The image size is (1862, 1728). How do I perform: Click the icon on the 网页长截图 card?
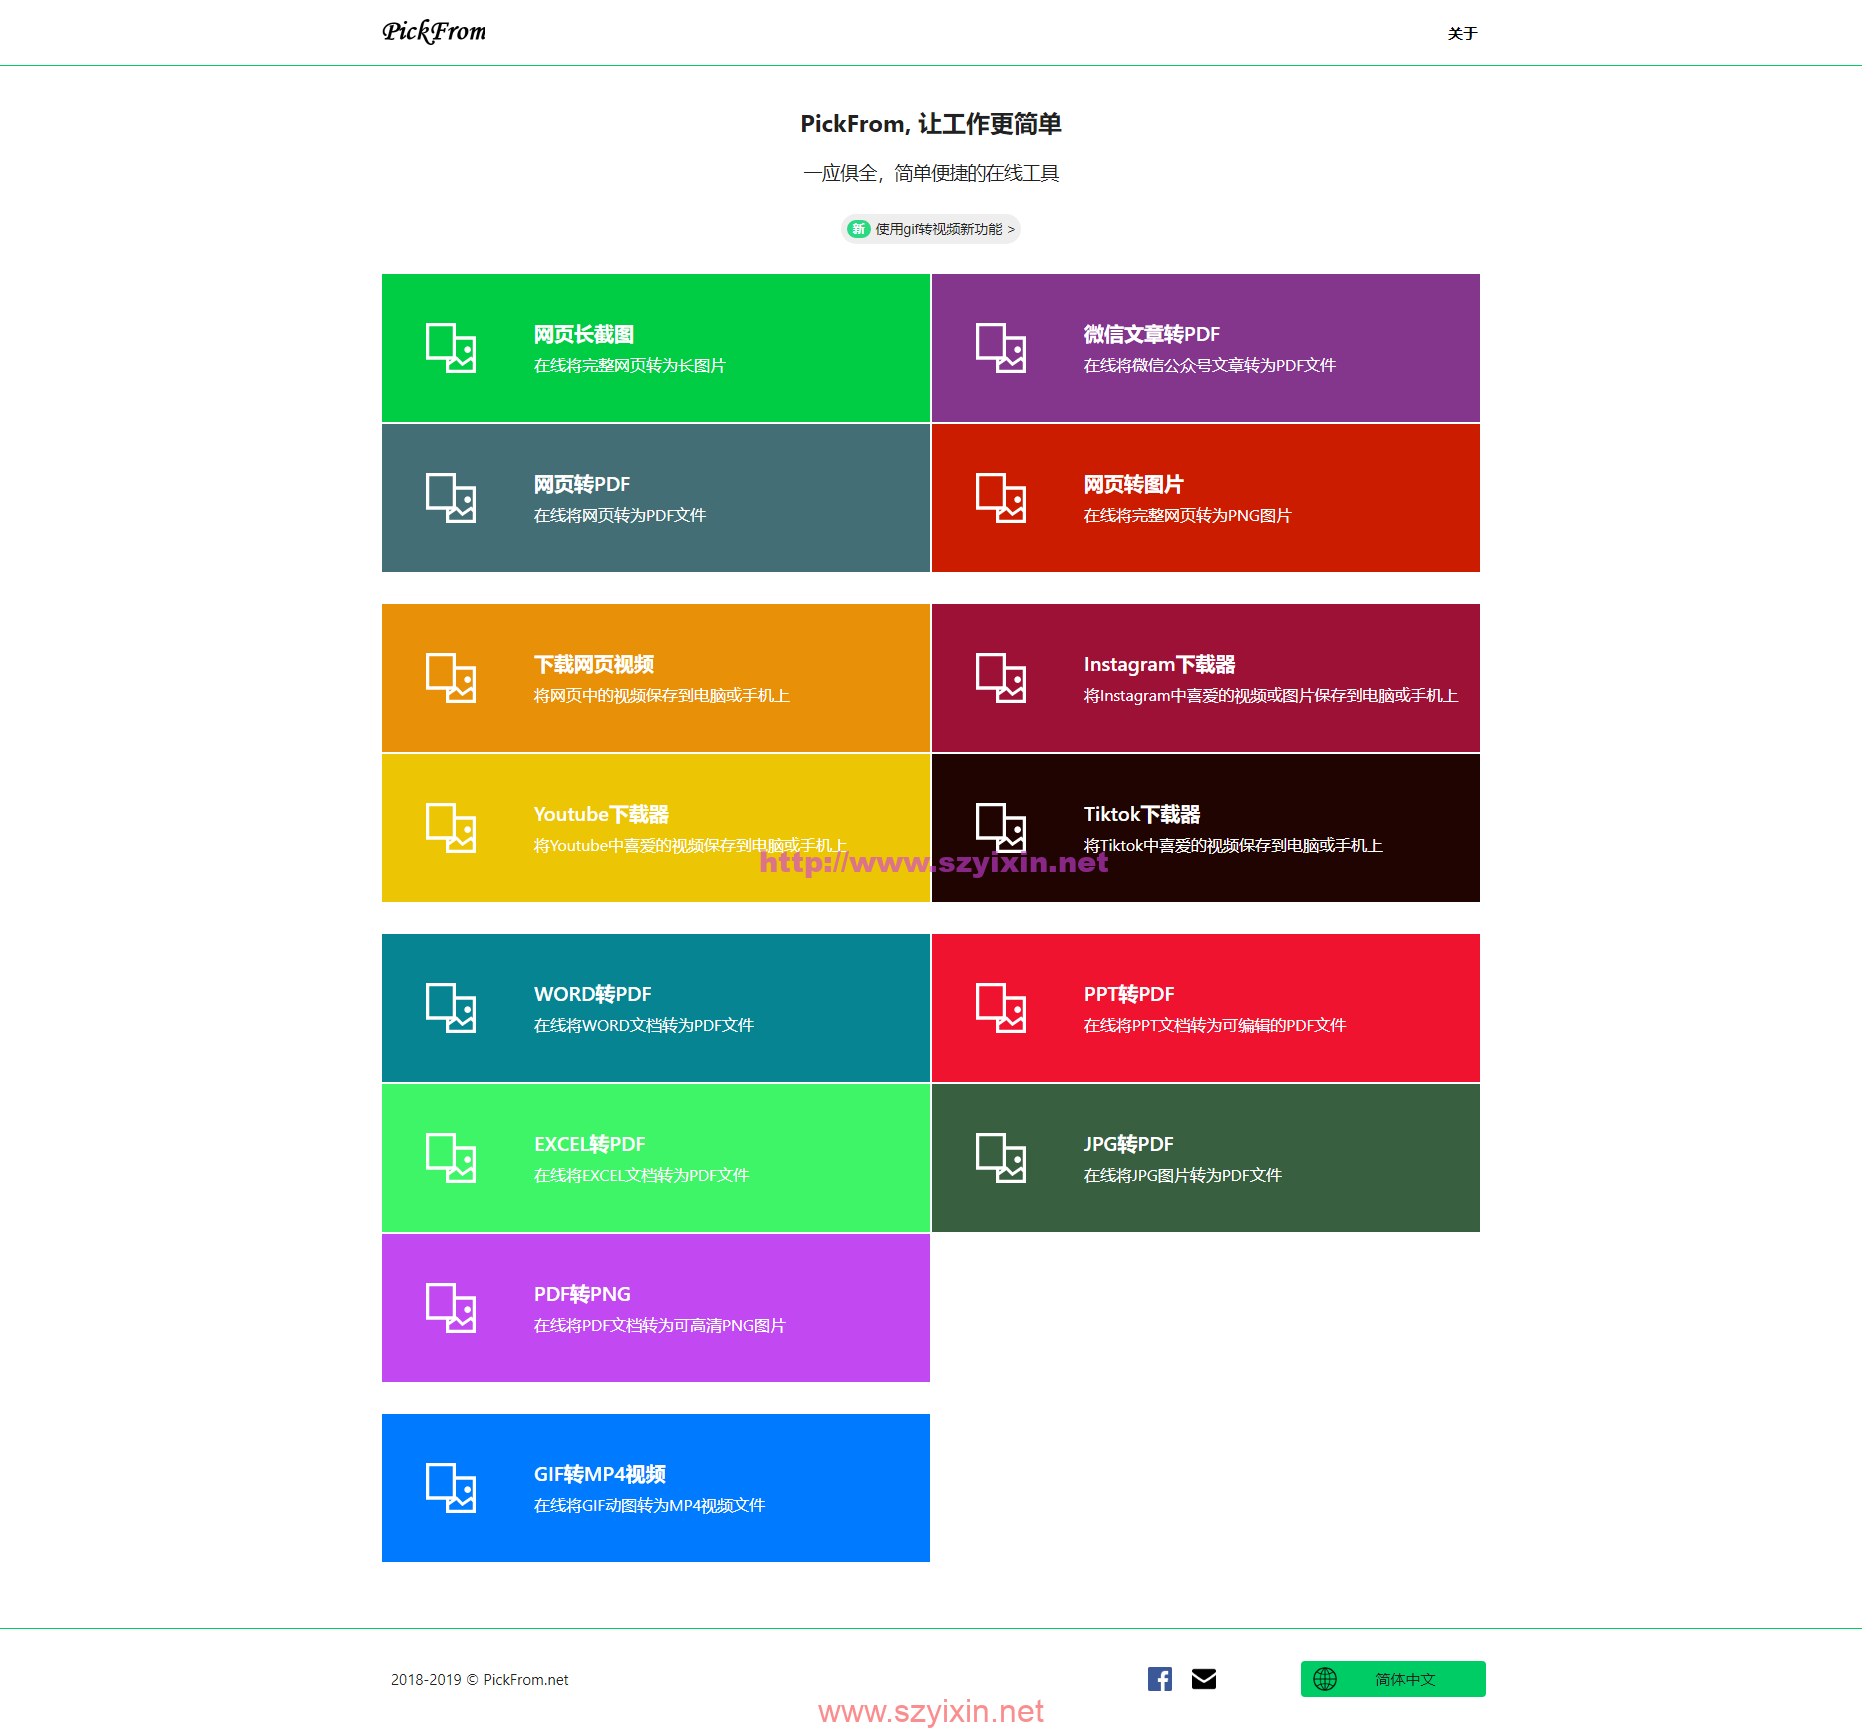[x=451, y=348]
